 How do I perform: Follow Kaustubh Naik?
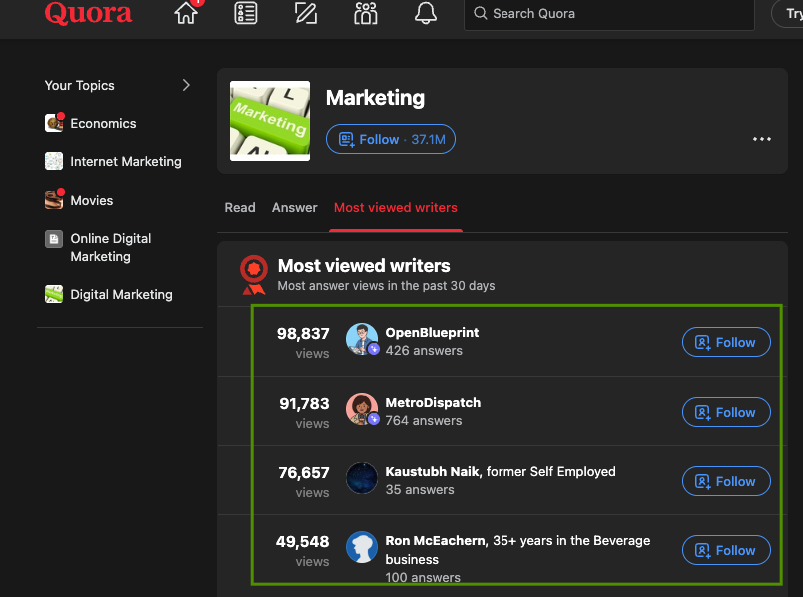point(726,481)
